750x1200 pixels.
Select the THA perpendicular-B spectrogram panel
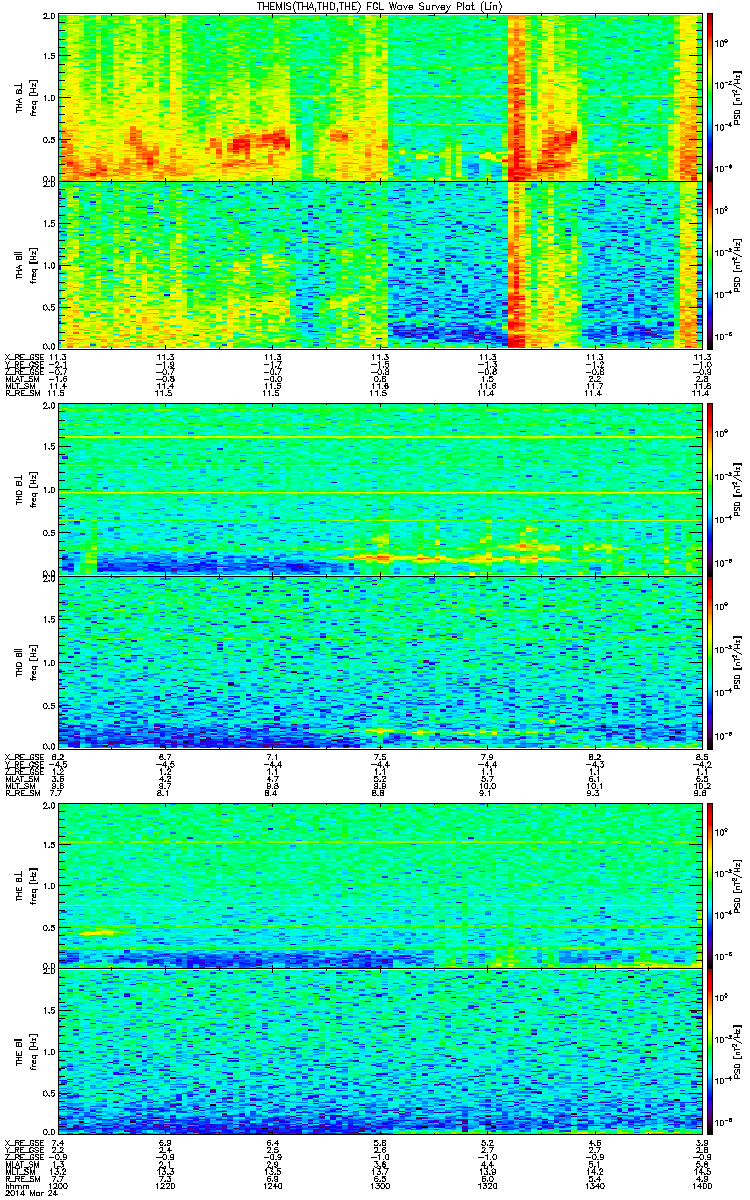click(380, 97)
